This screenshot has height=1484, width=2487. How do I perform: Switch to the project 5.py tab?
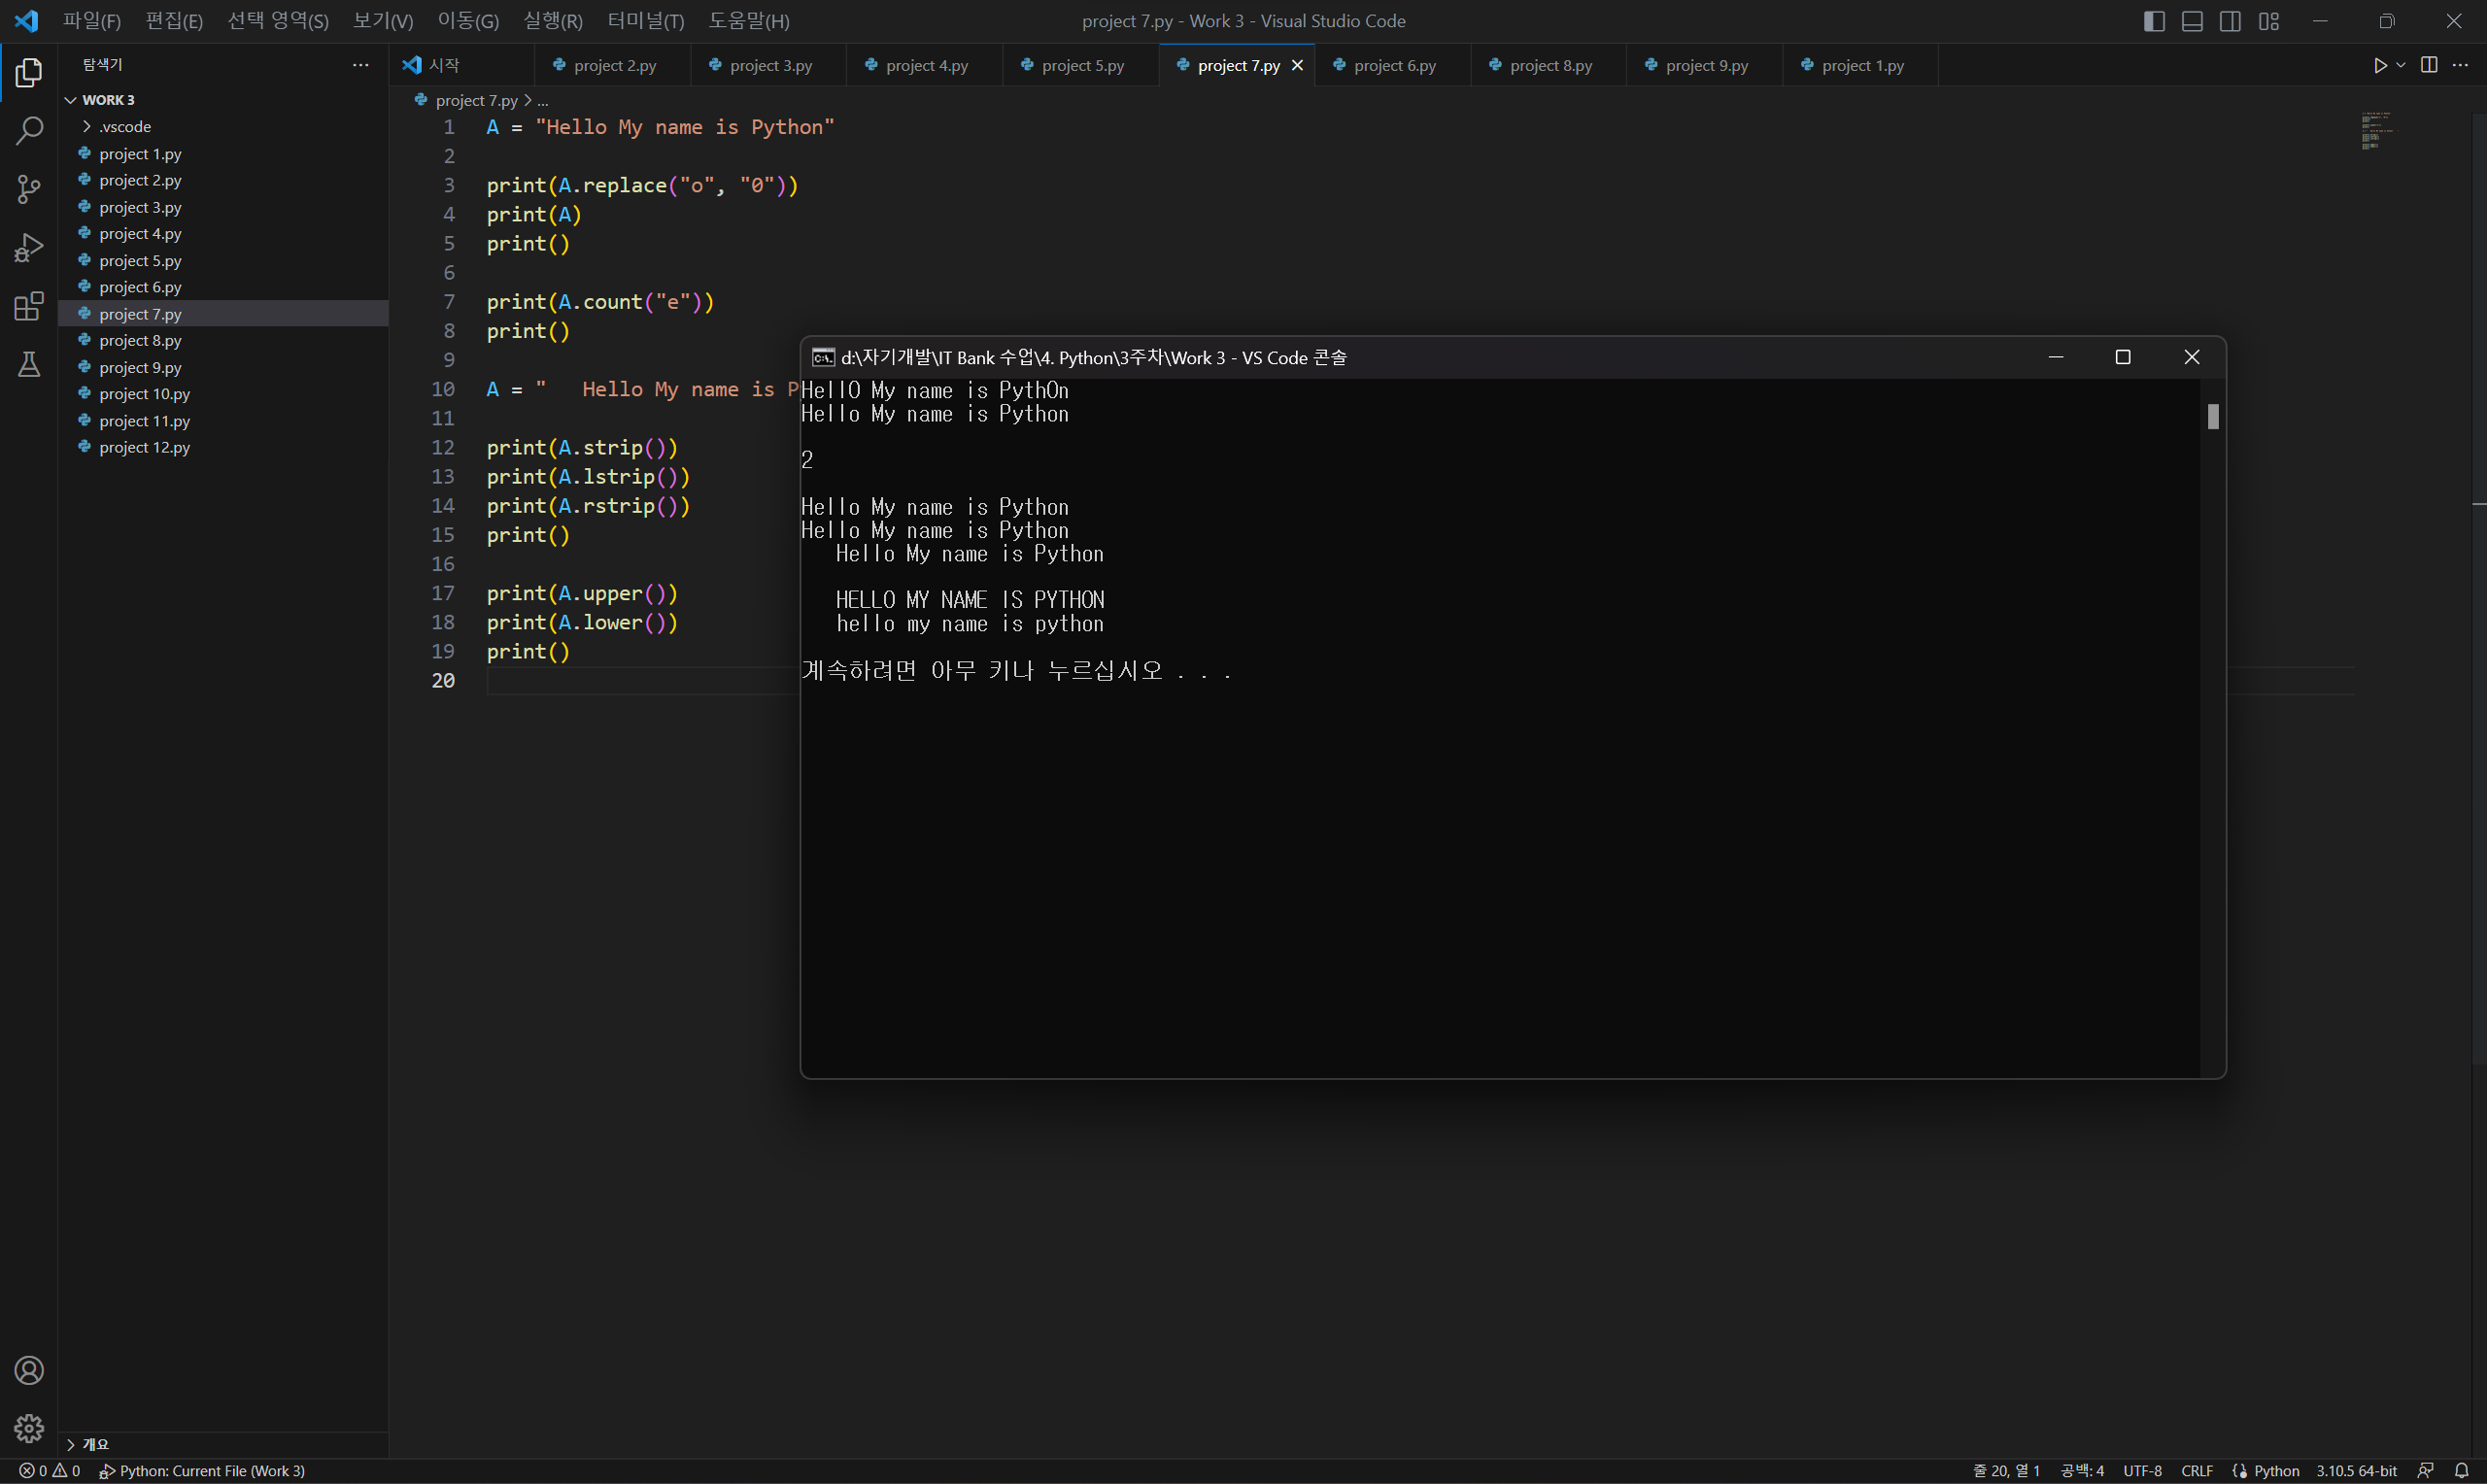1082,66
